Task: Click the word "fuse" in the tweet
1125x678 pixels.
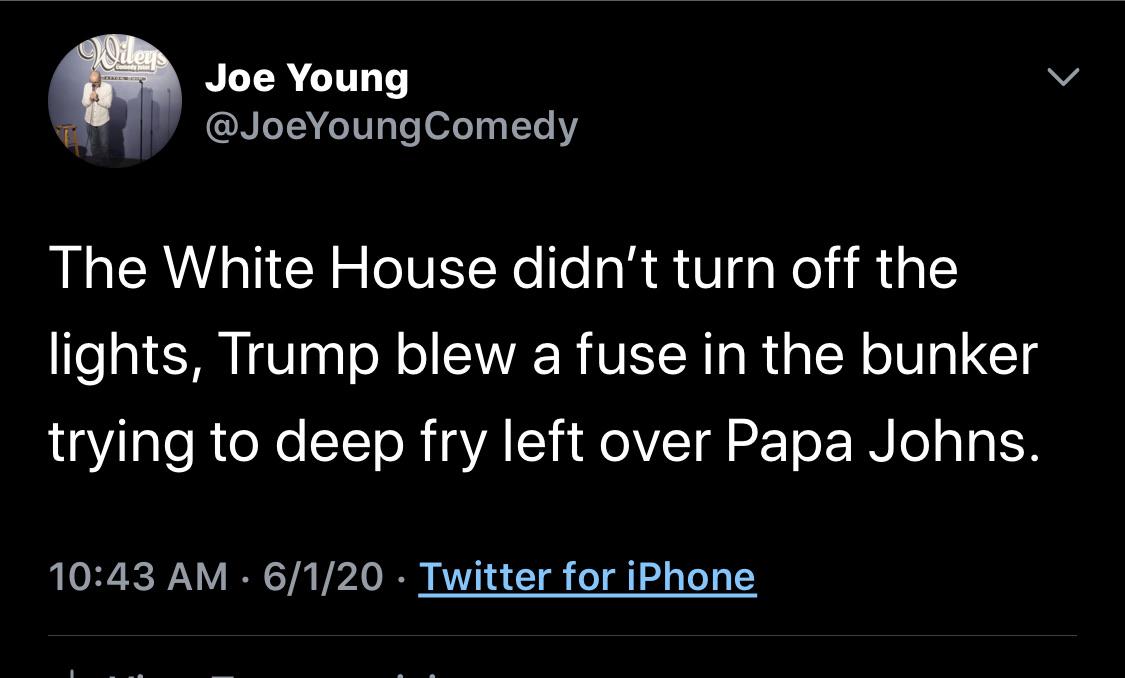Action: pos(616,355)
